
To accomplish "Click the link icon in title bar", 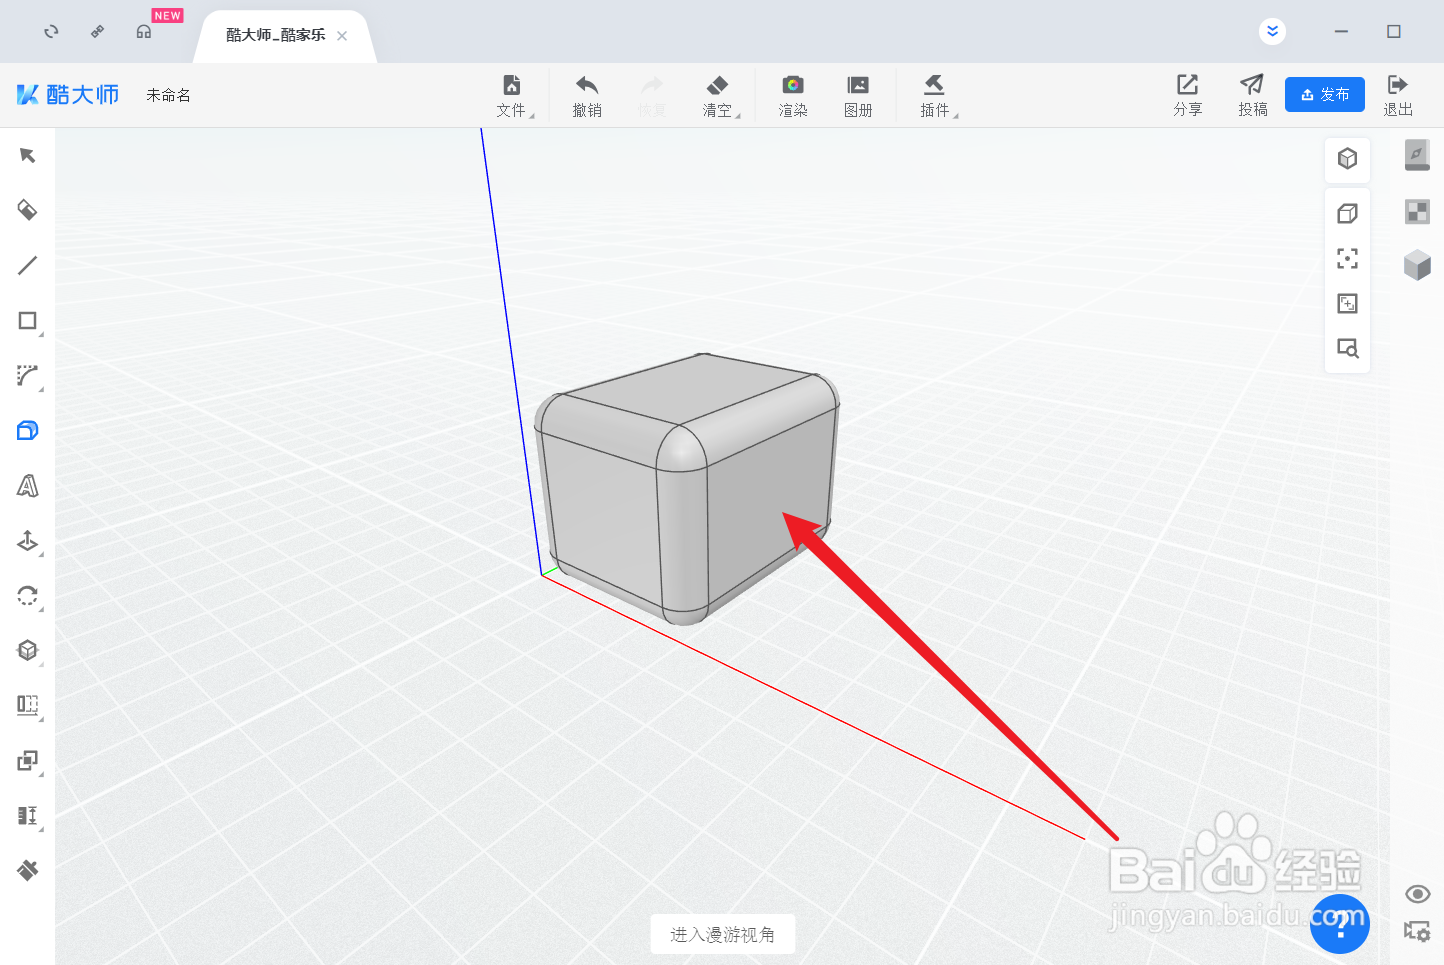I will coord(97,32).
